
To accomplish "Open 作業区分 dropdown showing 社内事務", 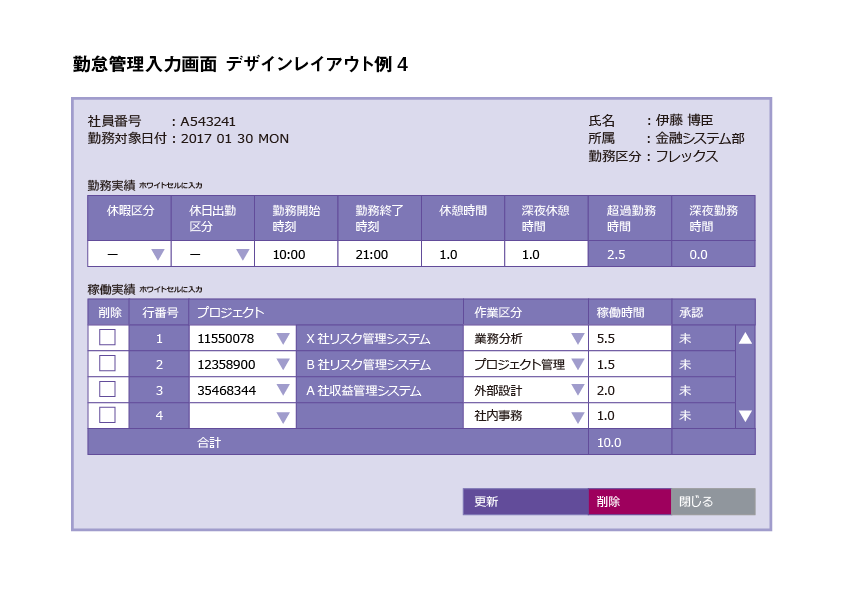I will click(x=577, y=417).
